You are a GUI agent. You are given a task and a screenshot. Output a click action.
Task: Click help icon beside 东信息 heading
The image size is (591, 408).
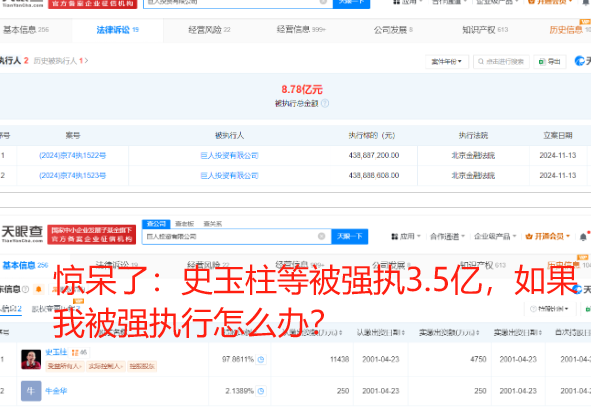pos(25,290)
